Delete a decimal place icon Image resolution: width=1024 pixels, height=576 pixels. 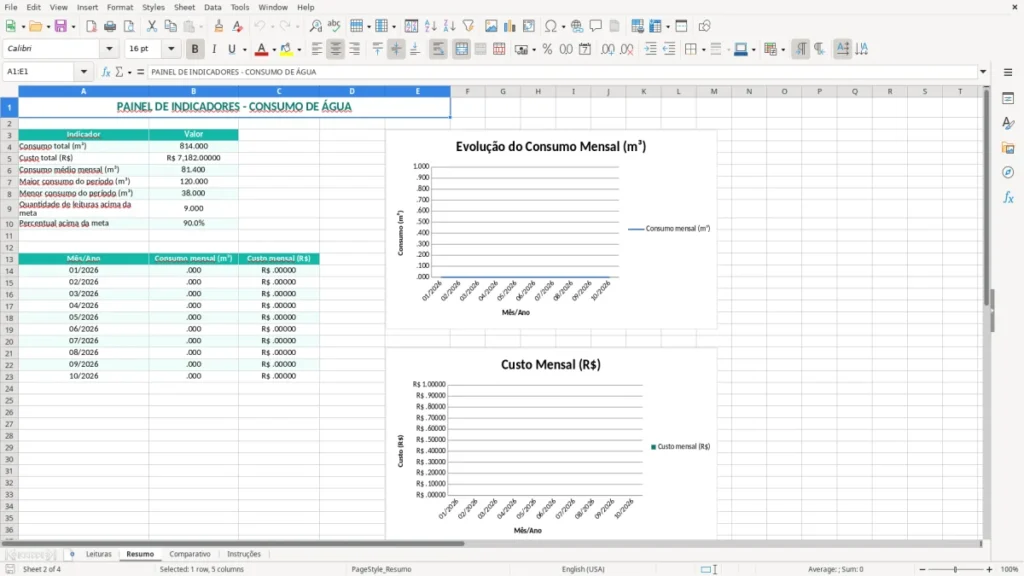627,49
